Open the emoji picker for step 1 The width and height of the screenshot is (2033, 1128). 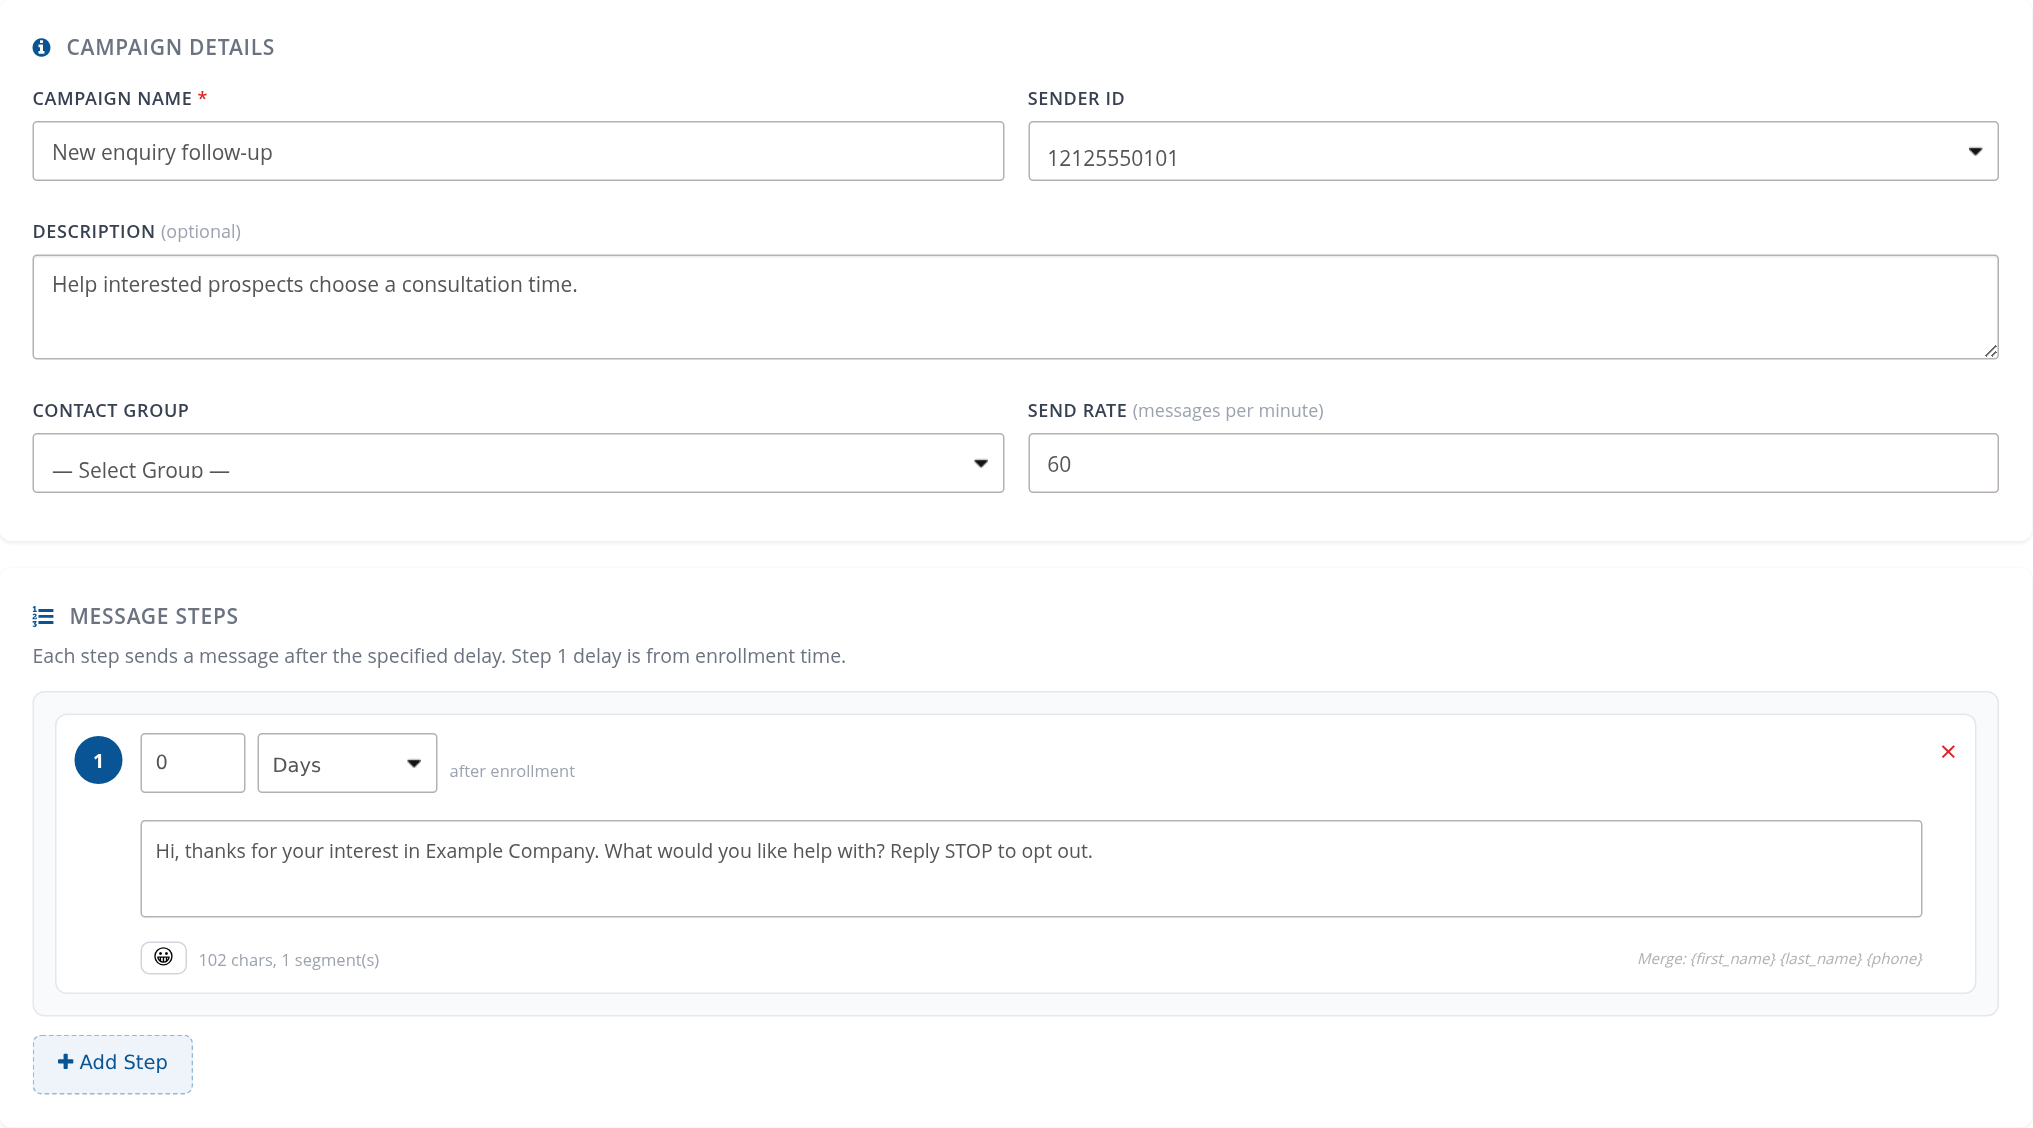[x=164, y=957]
